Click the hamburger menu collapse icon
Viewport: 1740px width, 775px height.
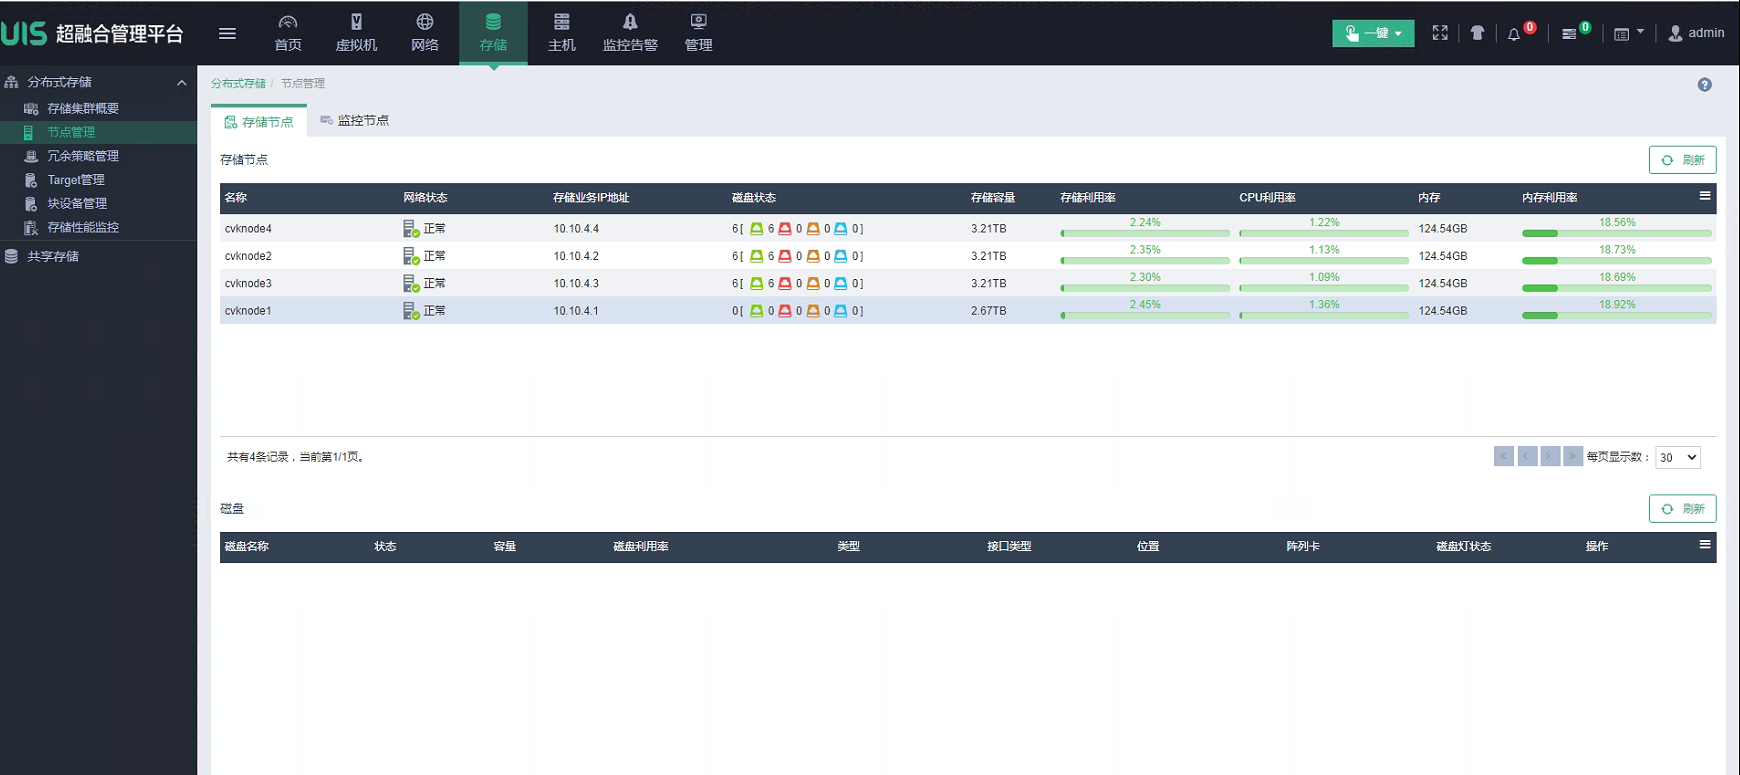tap(228, 33)
